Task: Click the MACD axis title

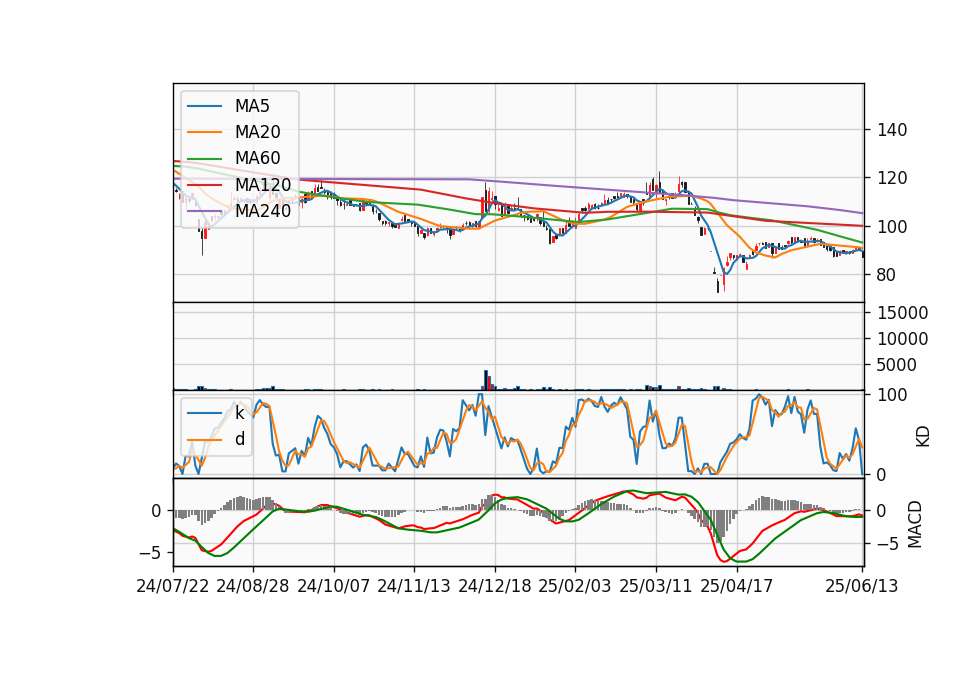Action: tap(914, 524)
